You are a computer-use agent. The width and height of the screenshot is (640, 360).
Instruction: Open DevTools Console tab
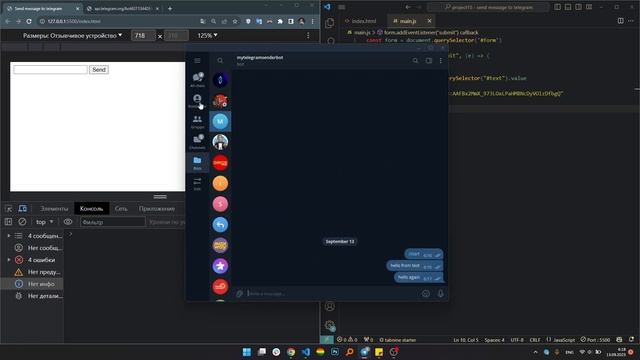(x=91, y=209)
